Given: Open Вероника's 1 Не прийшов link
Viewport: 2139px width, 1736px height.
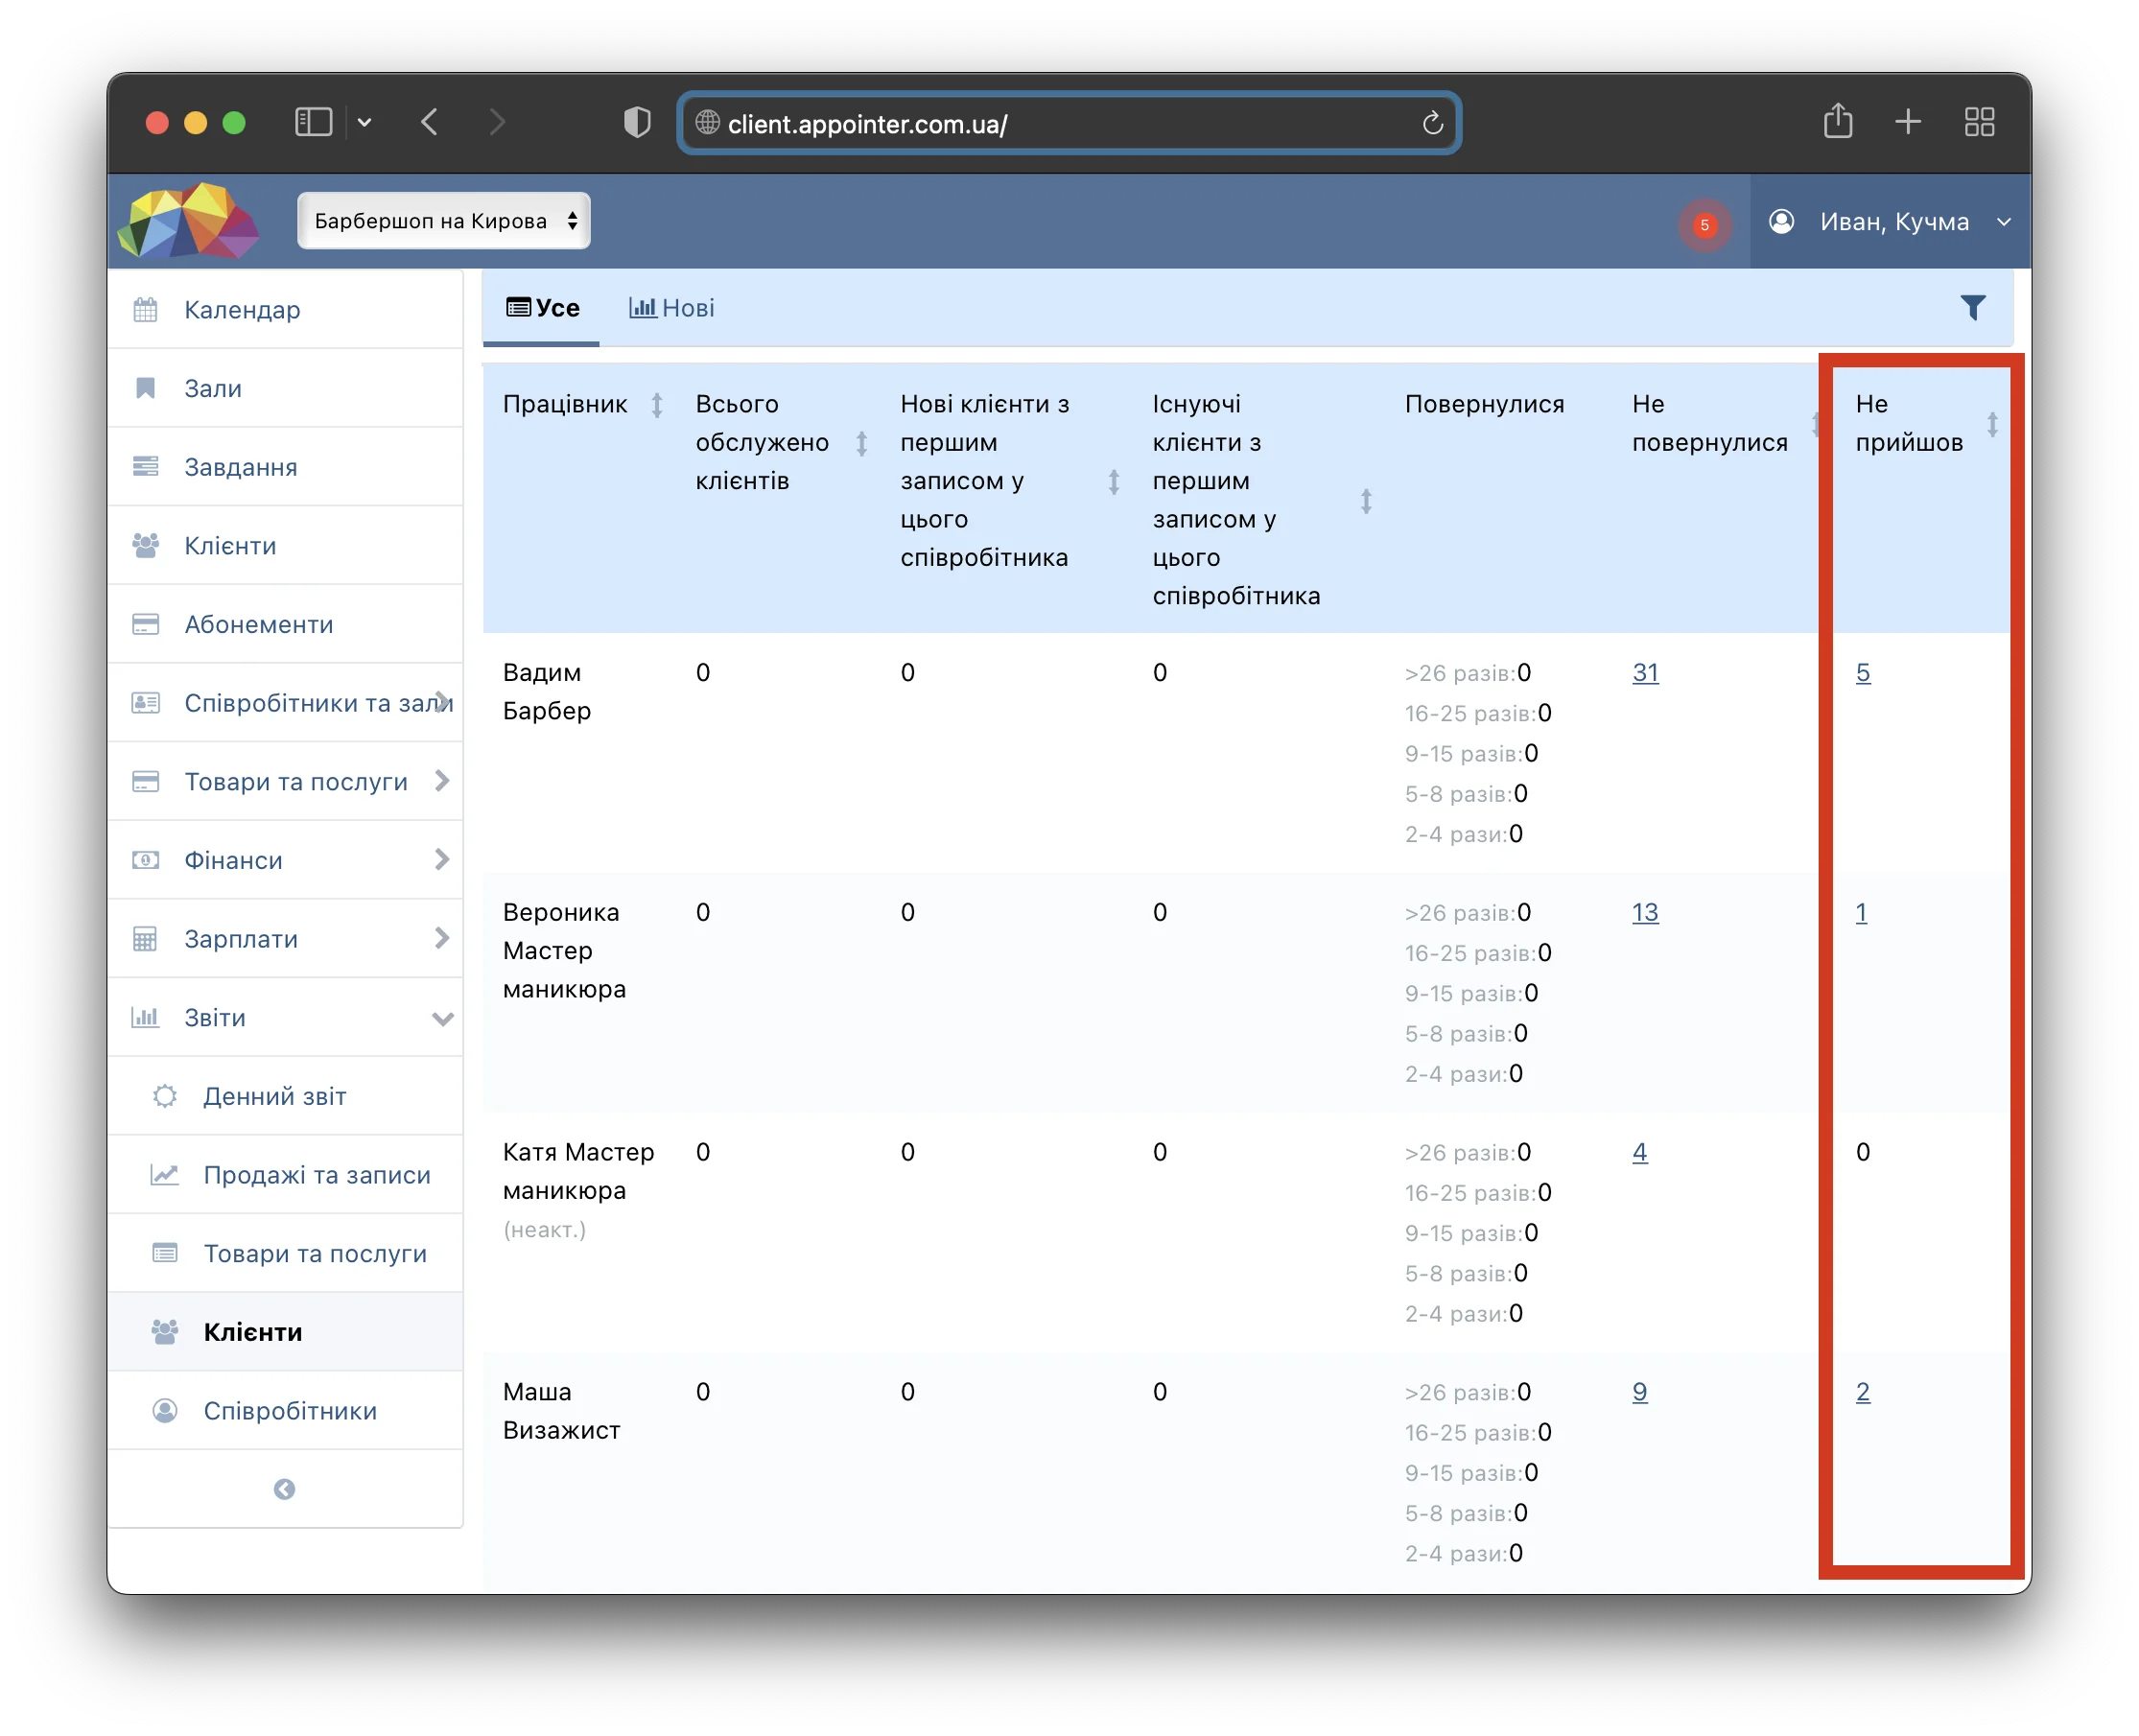Looking at the screenshot, I should pyautogui.click(x=1860, y=913).
